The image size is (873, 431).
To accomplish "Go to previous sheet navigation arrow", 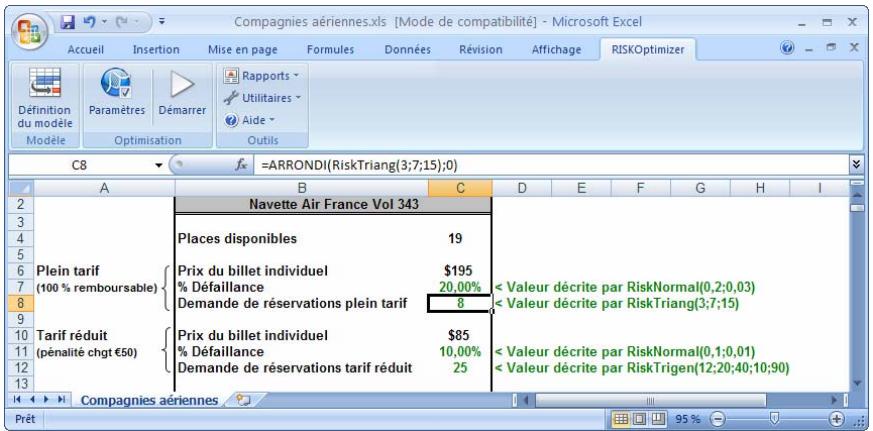I will click(32, 399).
